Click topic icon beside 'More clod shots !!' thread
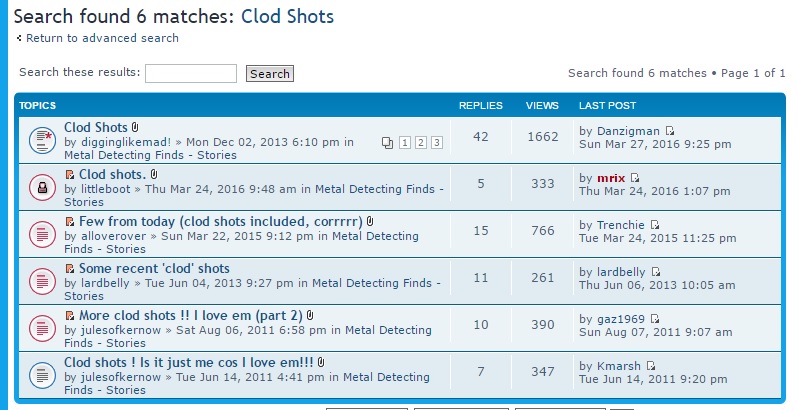Viewport: 798px width, 410px height. coord(42,328)
